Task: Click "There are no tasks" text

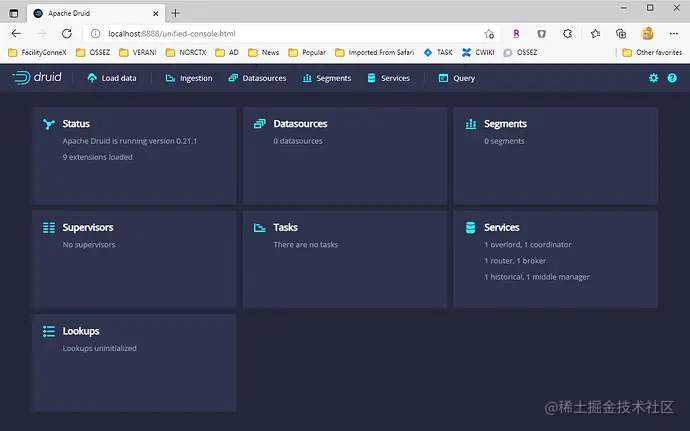Action: (305, 245)
